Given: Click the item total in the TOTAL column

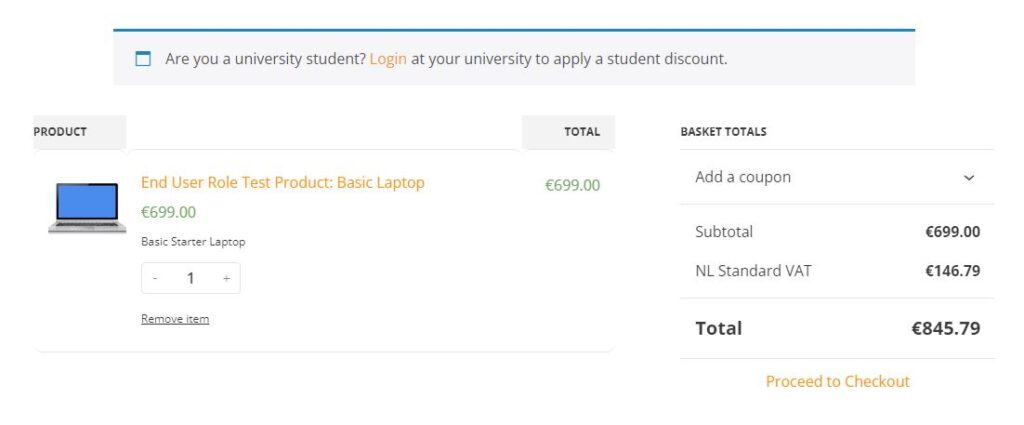Looking at the screenshot, I should coord(572,185).
